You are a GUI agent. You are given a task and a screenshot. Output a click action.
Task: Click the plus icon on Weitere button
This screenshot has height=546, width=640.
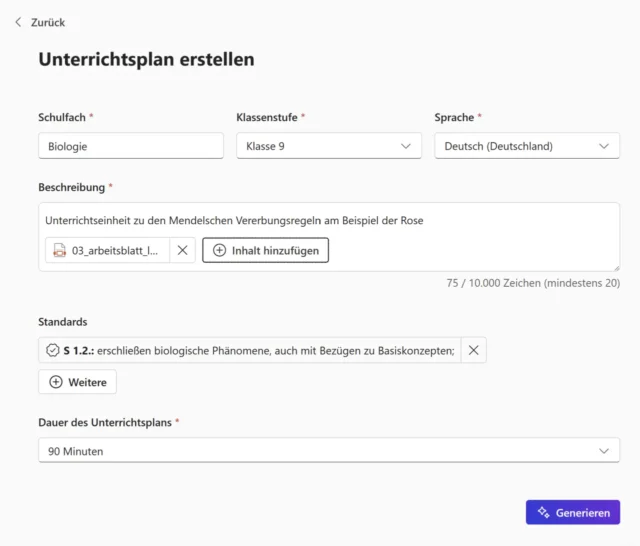click(x=56, y=382)
